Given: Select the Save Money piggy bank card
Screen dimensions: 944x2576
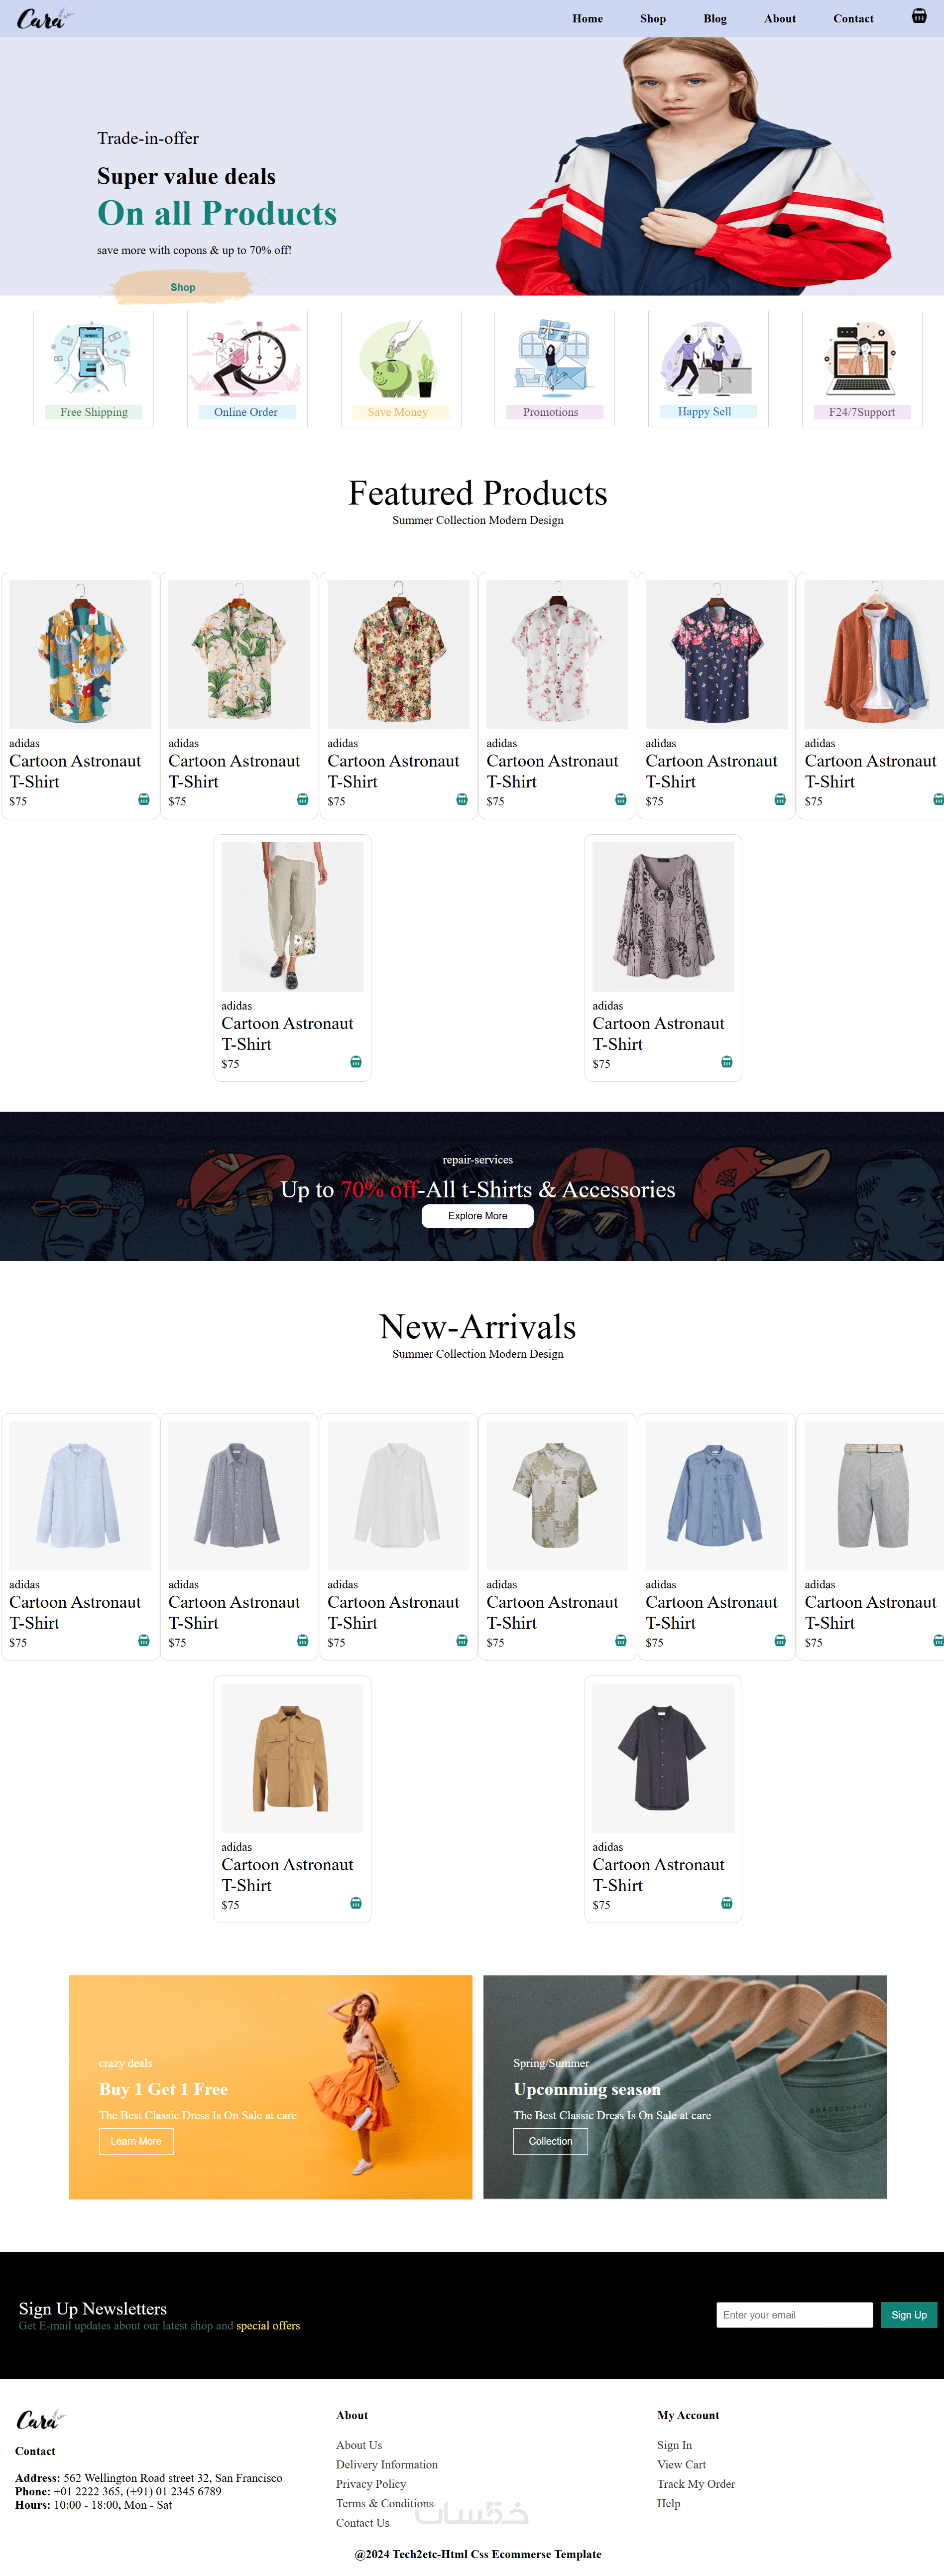Looking at the screenshot, I should (401, 369).
